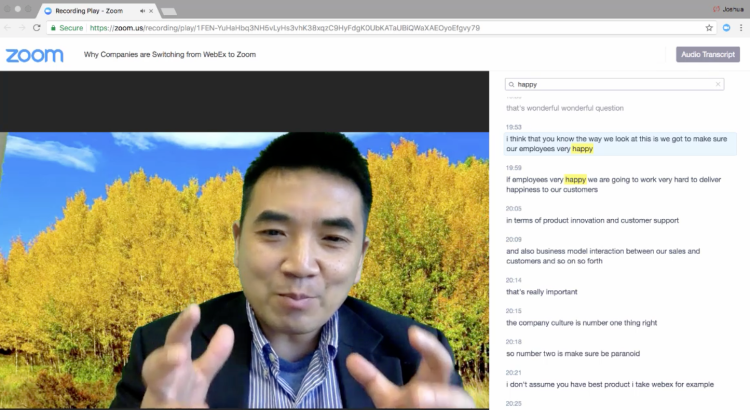The width and height of the screenshot is (750, 410).
Task: Bookmark this page with the star icon
Action: tap(709, 28)
